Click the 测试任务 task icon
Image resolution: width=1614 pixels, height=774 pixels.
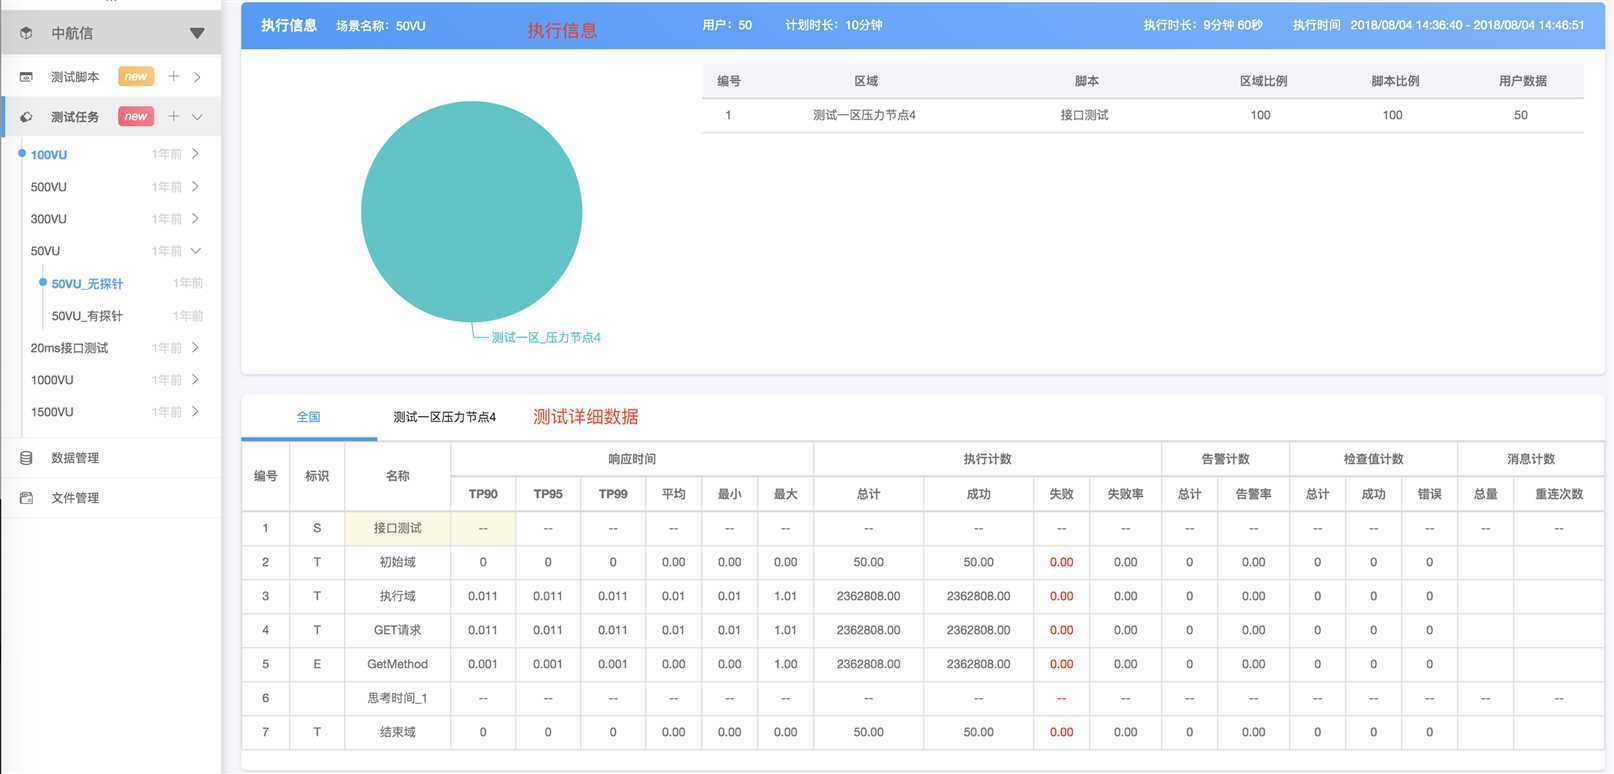tap(27, 117)
